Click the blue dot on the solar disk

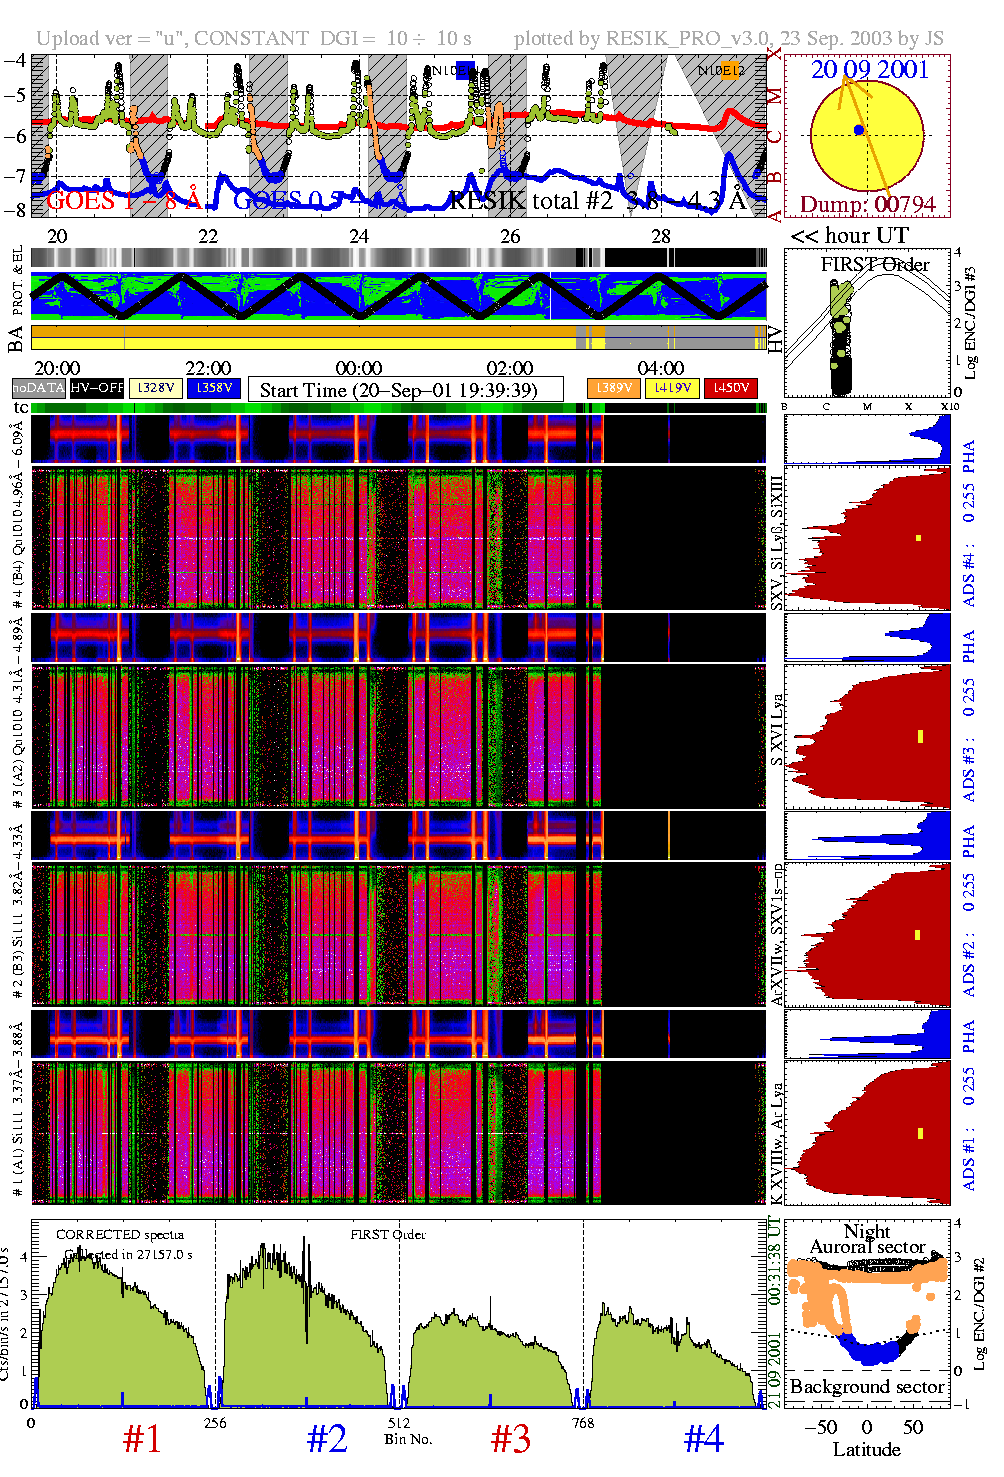[x=859, y=131]
